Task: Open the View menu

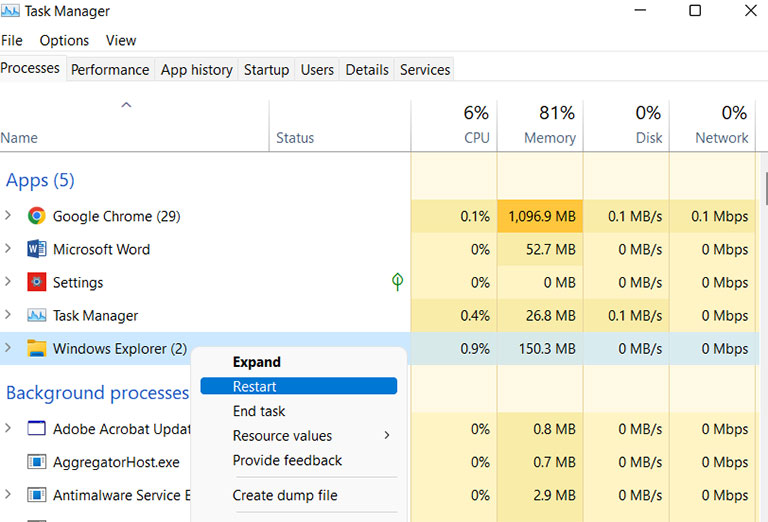Action: 121,40
